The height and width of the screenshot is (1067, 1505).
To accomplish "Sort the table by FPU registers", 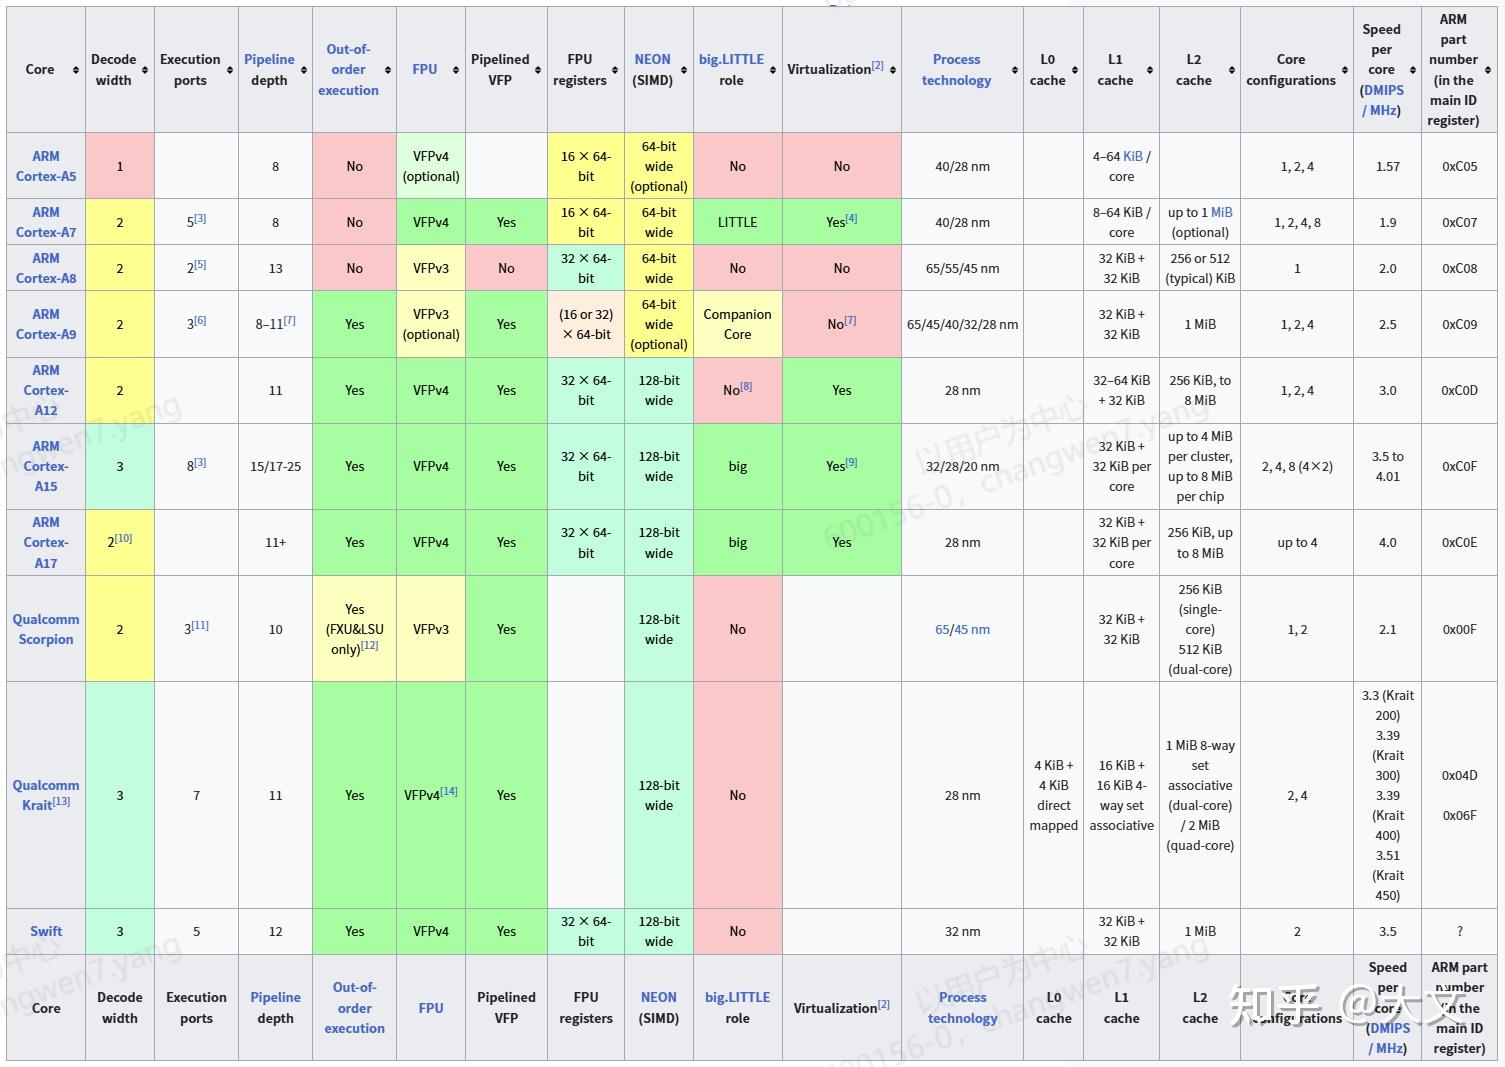I will (617, 70).
